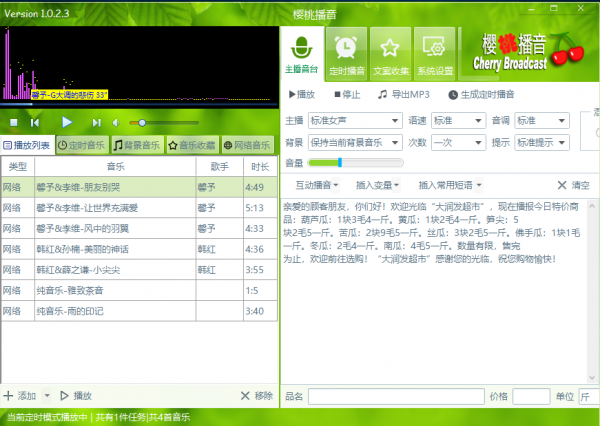
Task: Open the 语速 speed dropdown
Action: coord(458,121)
